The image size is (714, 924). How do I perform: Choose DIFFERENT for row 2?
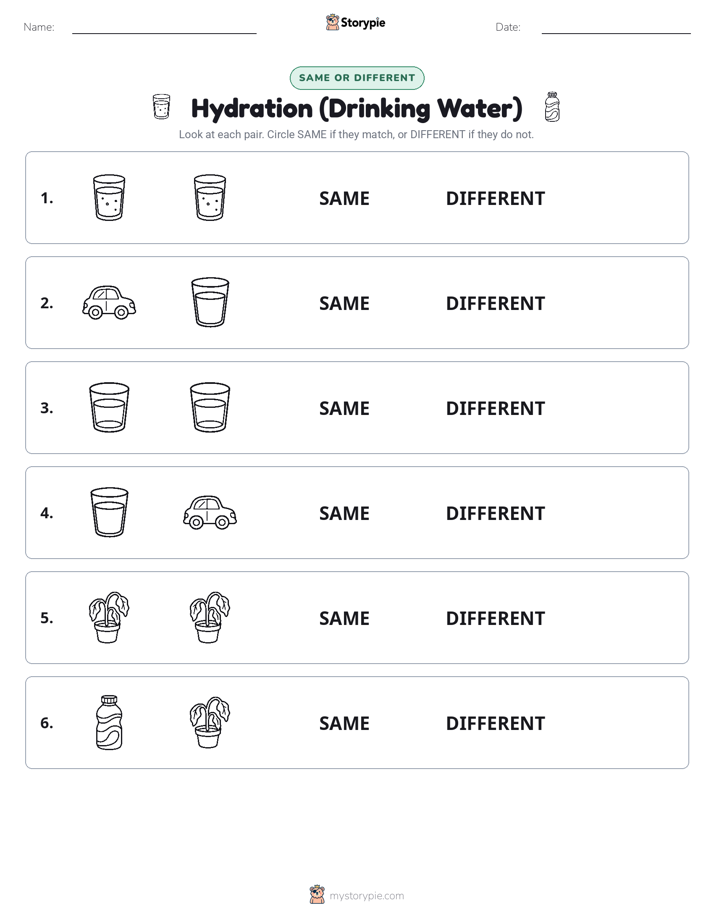tap(495, 303)
